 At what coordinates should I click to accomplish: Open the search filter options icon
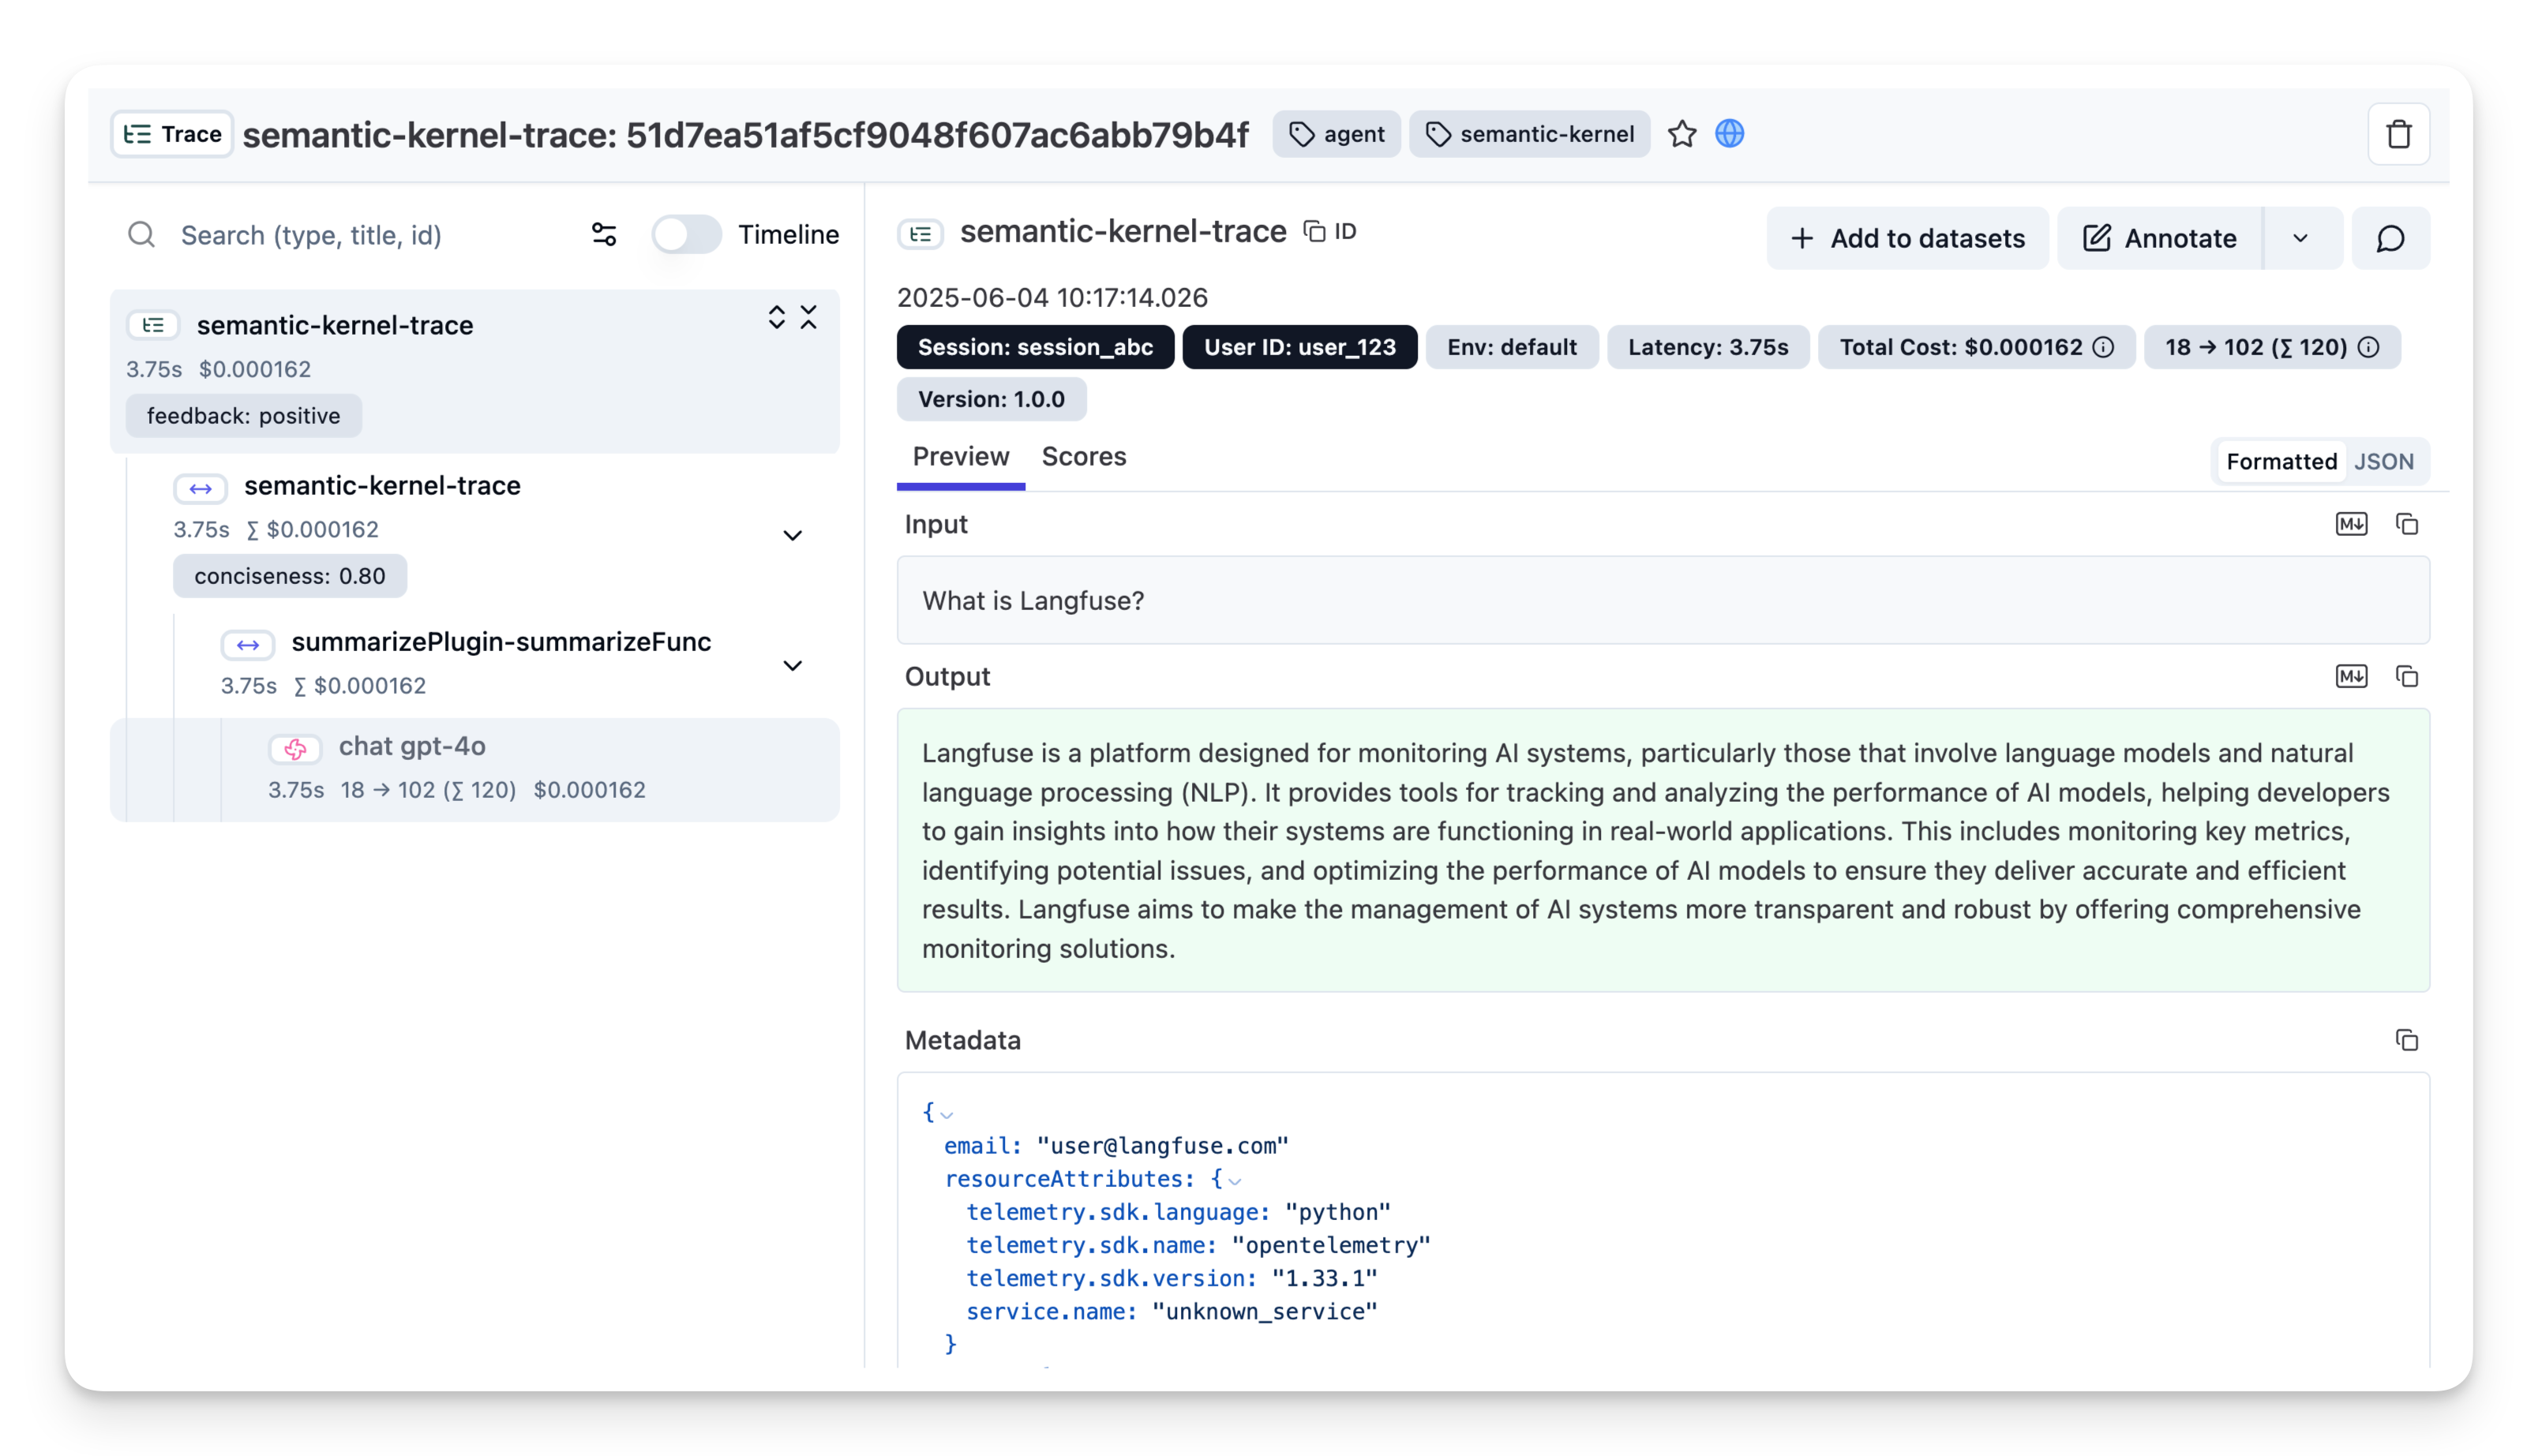604,234
